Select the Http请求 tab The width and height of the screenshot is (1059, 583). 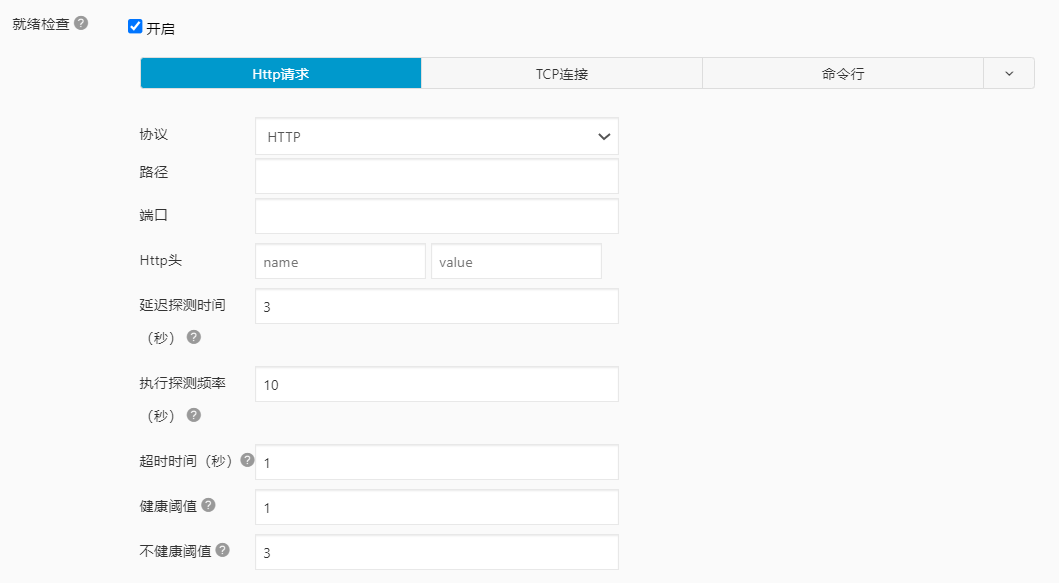(x=281, y=74)
